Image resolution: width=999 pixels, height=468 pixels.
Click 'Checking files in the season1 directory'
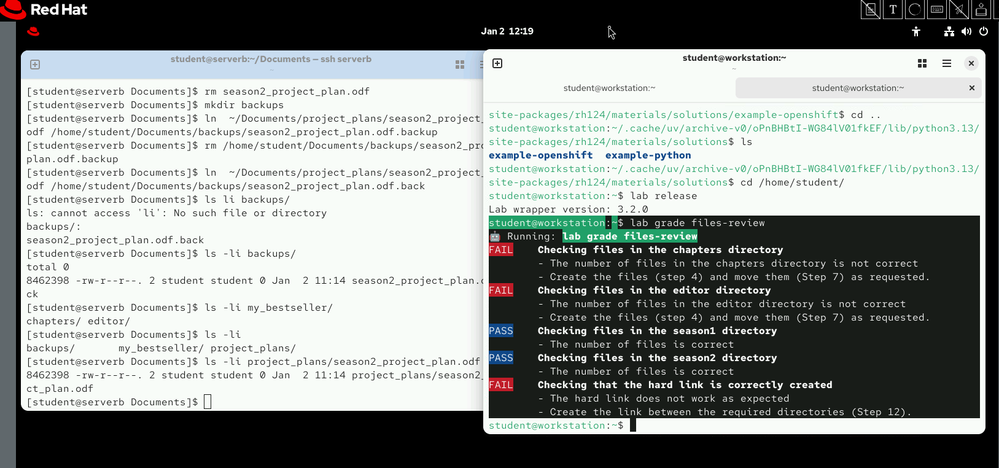point(657,330)
